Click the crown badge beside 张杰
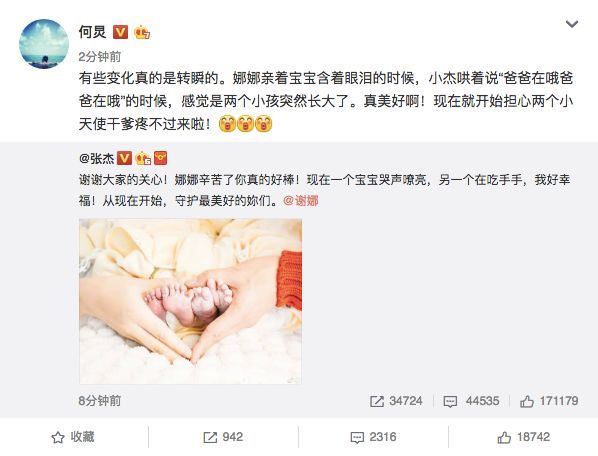The height and width of the screenshot is (456, 598). click(143, 158)
